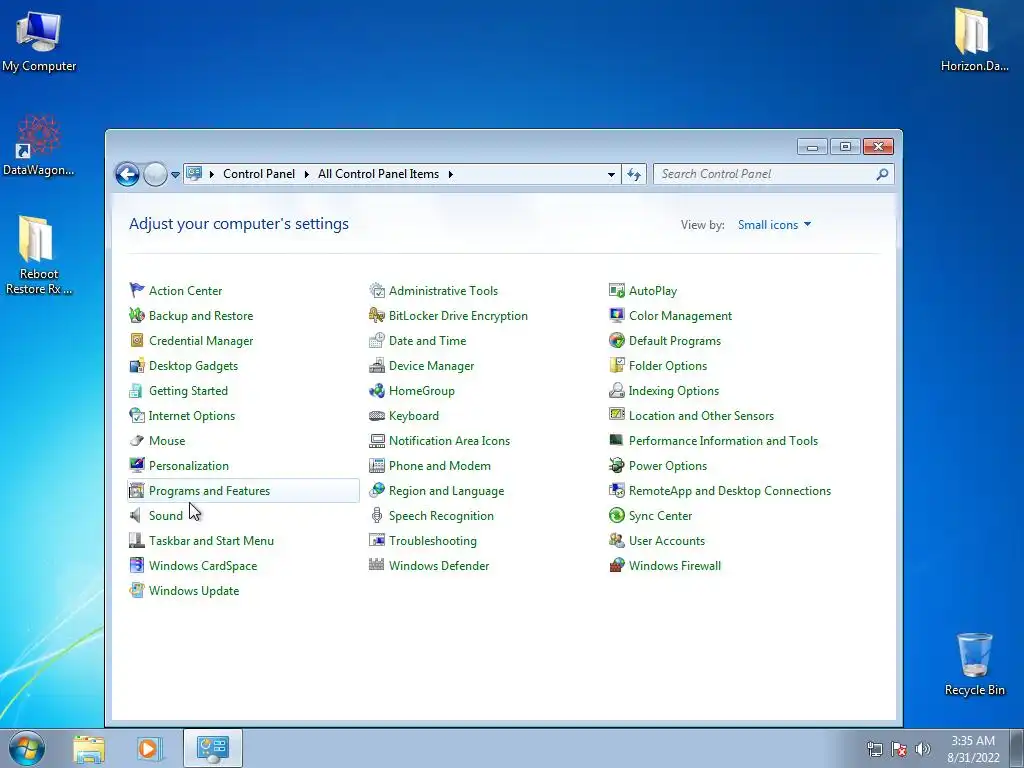The image size is (1024, 768).
Task: Select All Control Panel Items breadcrumb
Action: tap(378, 174)
